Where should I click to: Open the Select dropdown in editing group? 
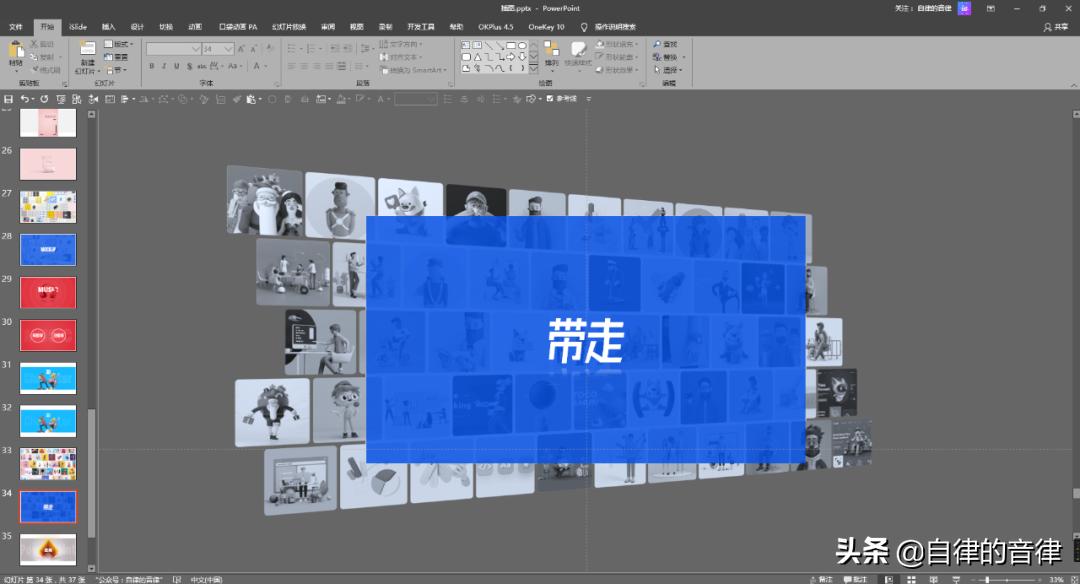coord(668,70)
